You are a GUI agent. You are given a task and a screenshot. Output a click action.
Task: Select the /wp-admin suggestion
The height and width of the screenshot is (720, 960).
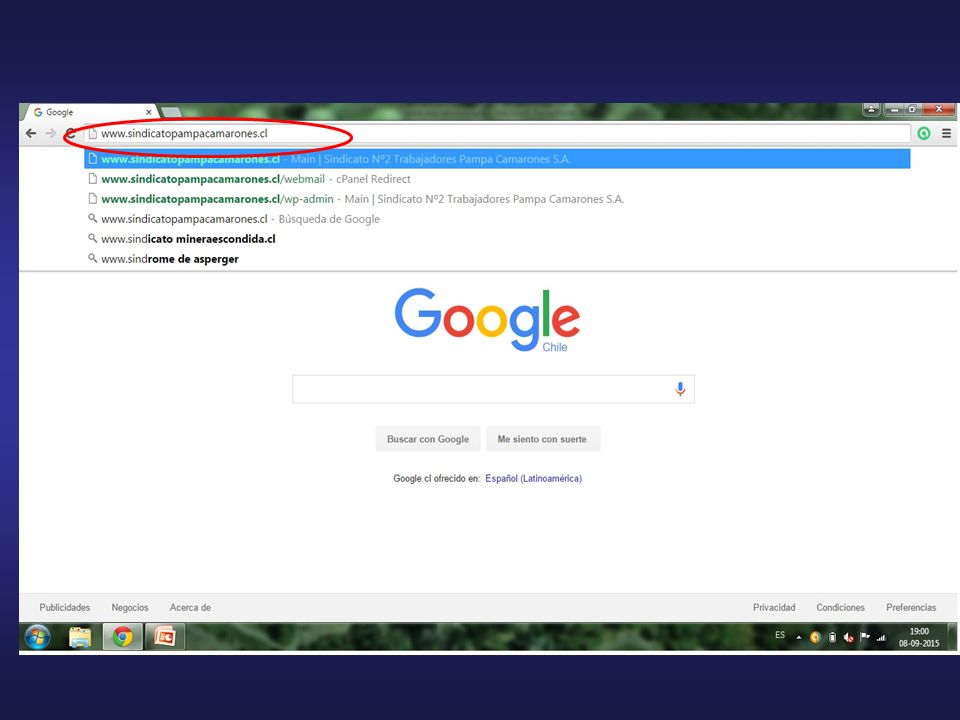(x=497, y=199)
